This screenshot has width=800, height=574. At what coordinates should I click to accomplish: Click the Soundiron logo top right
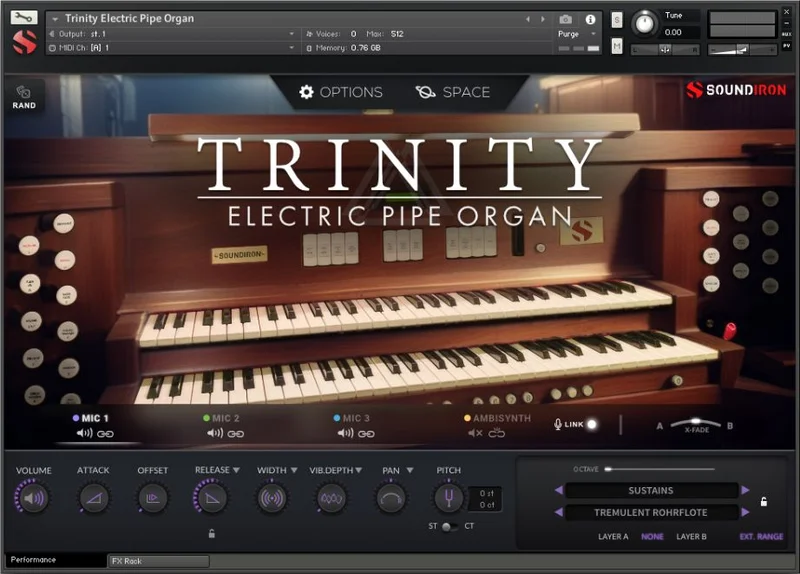pos(736,90)
